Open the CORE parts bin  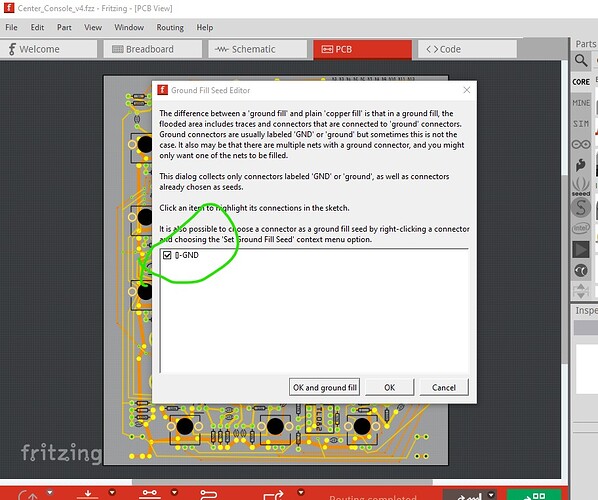[581, 82]
